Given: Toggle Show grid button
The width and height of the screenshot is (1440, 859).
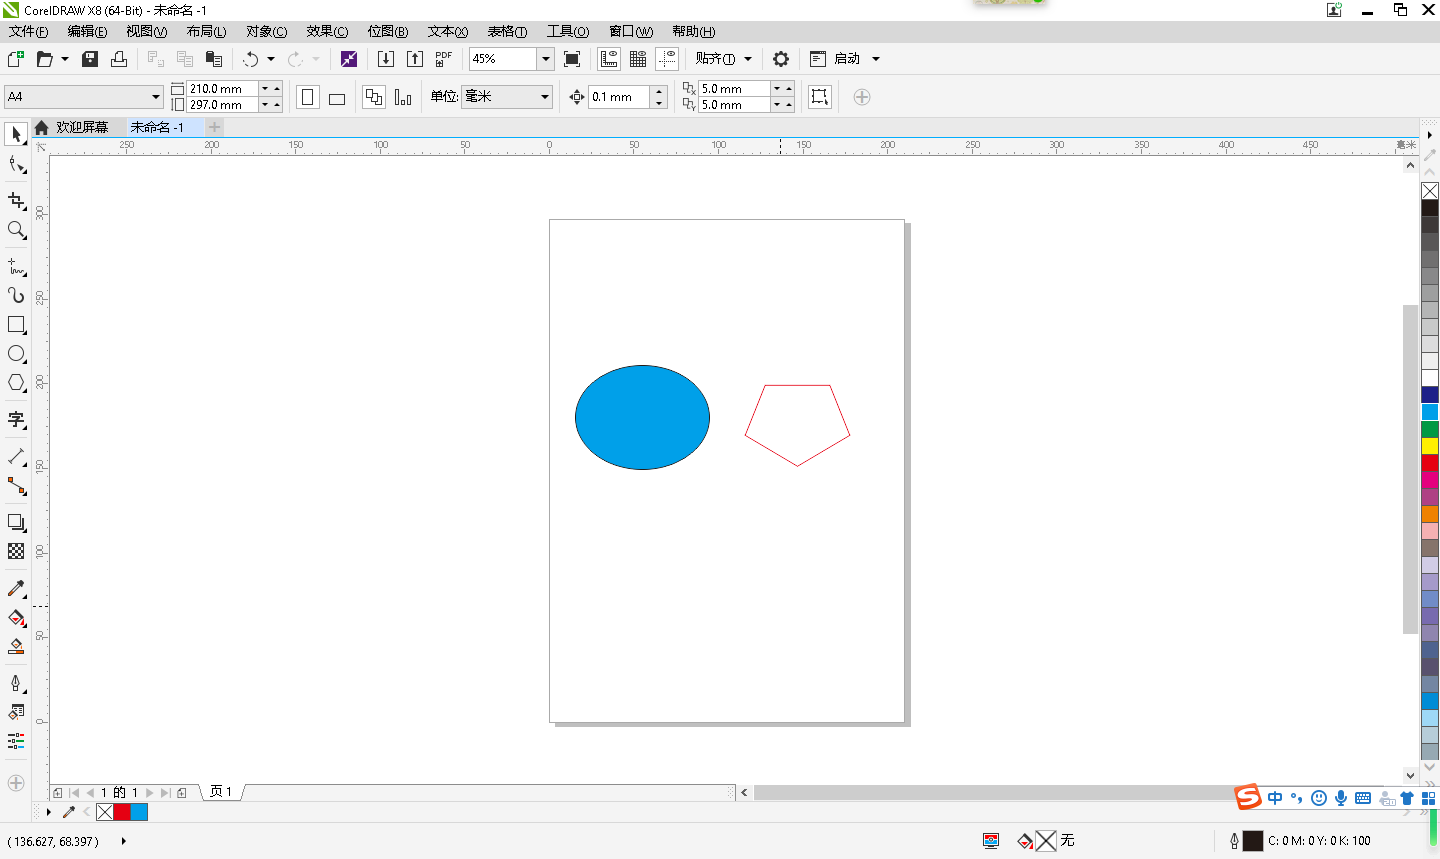Looking at the screenshot, I should click(638, 59).
